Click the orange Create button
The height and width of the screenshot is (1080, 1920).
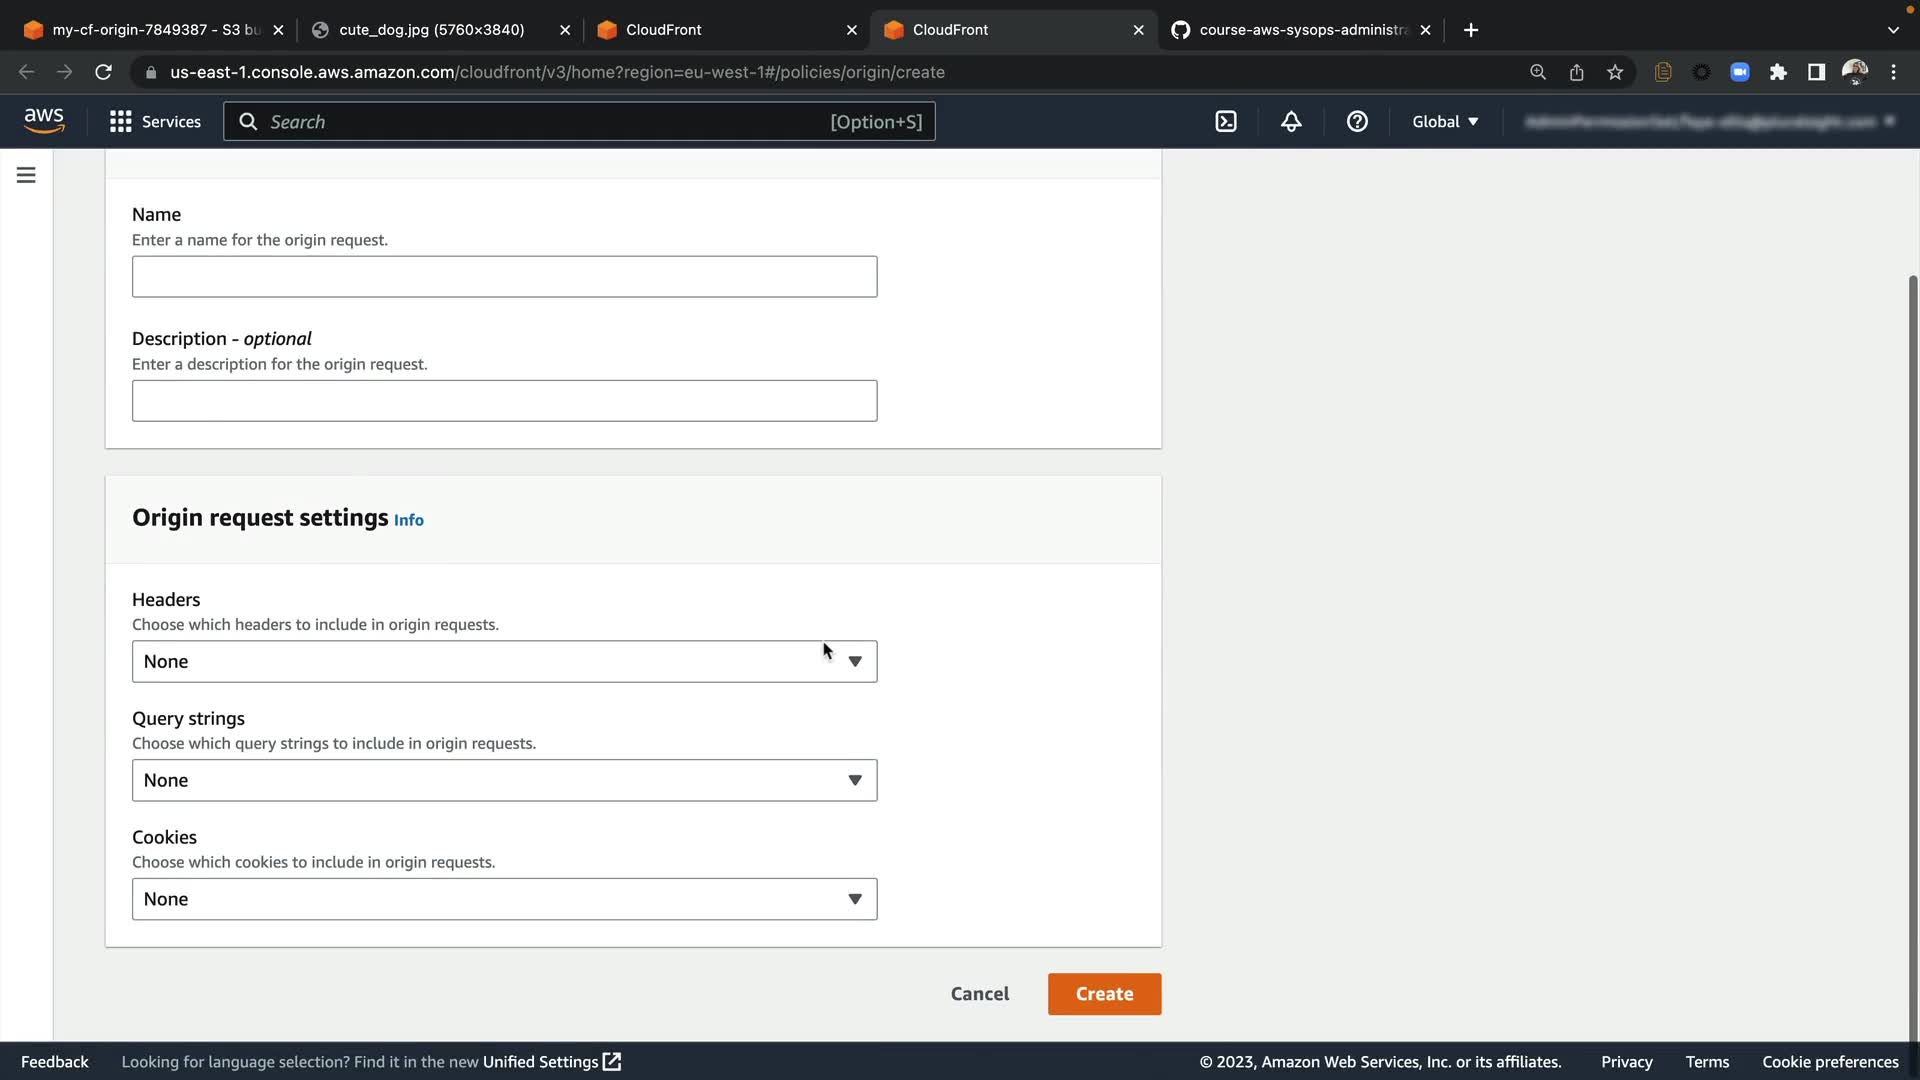point(1104,994)
